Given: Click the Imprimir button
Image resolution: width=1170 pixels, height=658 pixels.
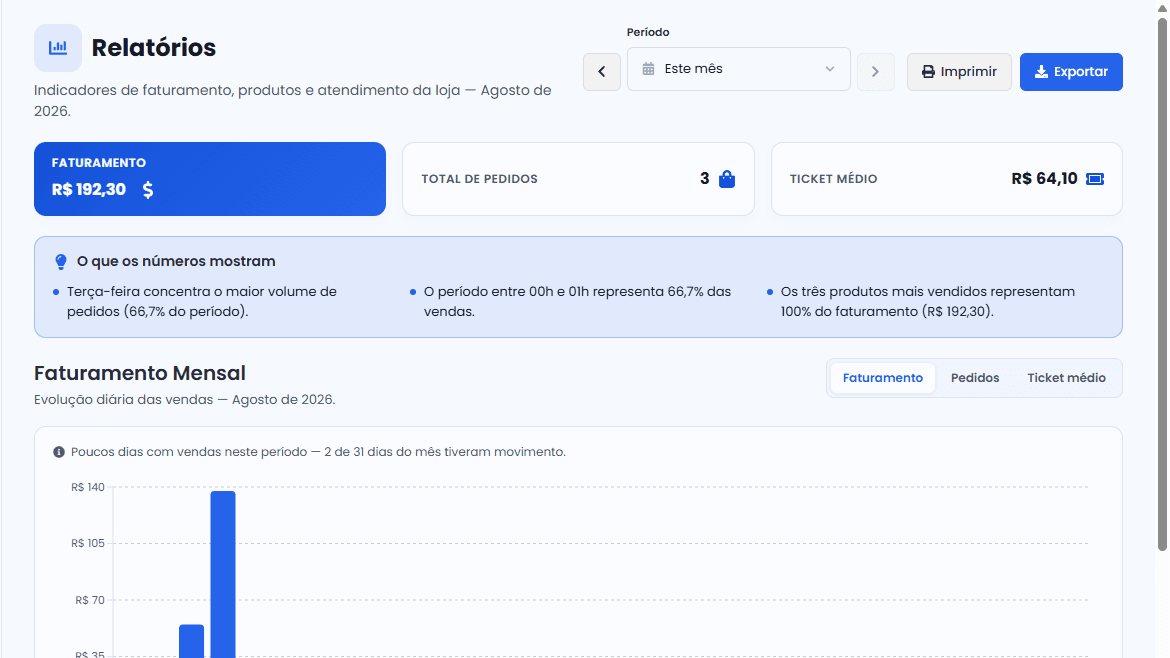Looking at the screenshot, I should (x=959, y=72).
